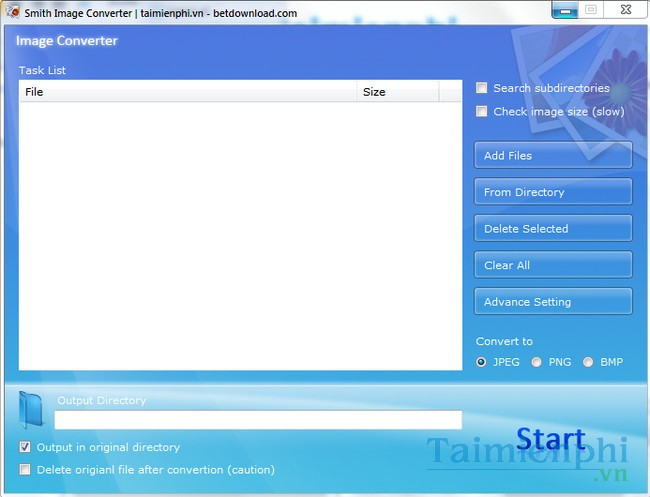Click the Output Directory folder icon
650x497 pixels.
point(31,410)
